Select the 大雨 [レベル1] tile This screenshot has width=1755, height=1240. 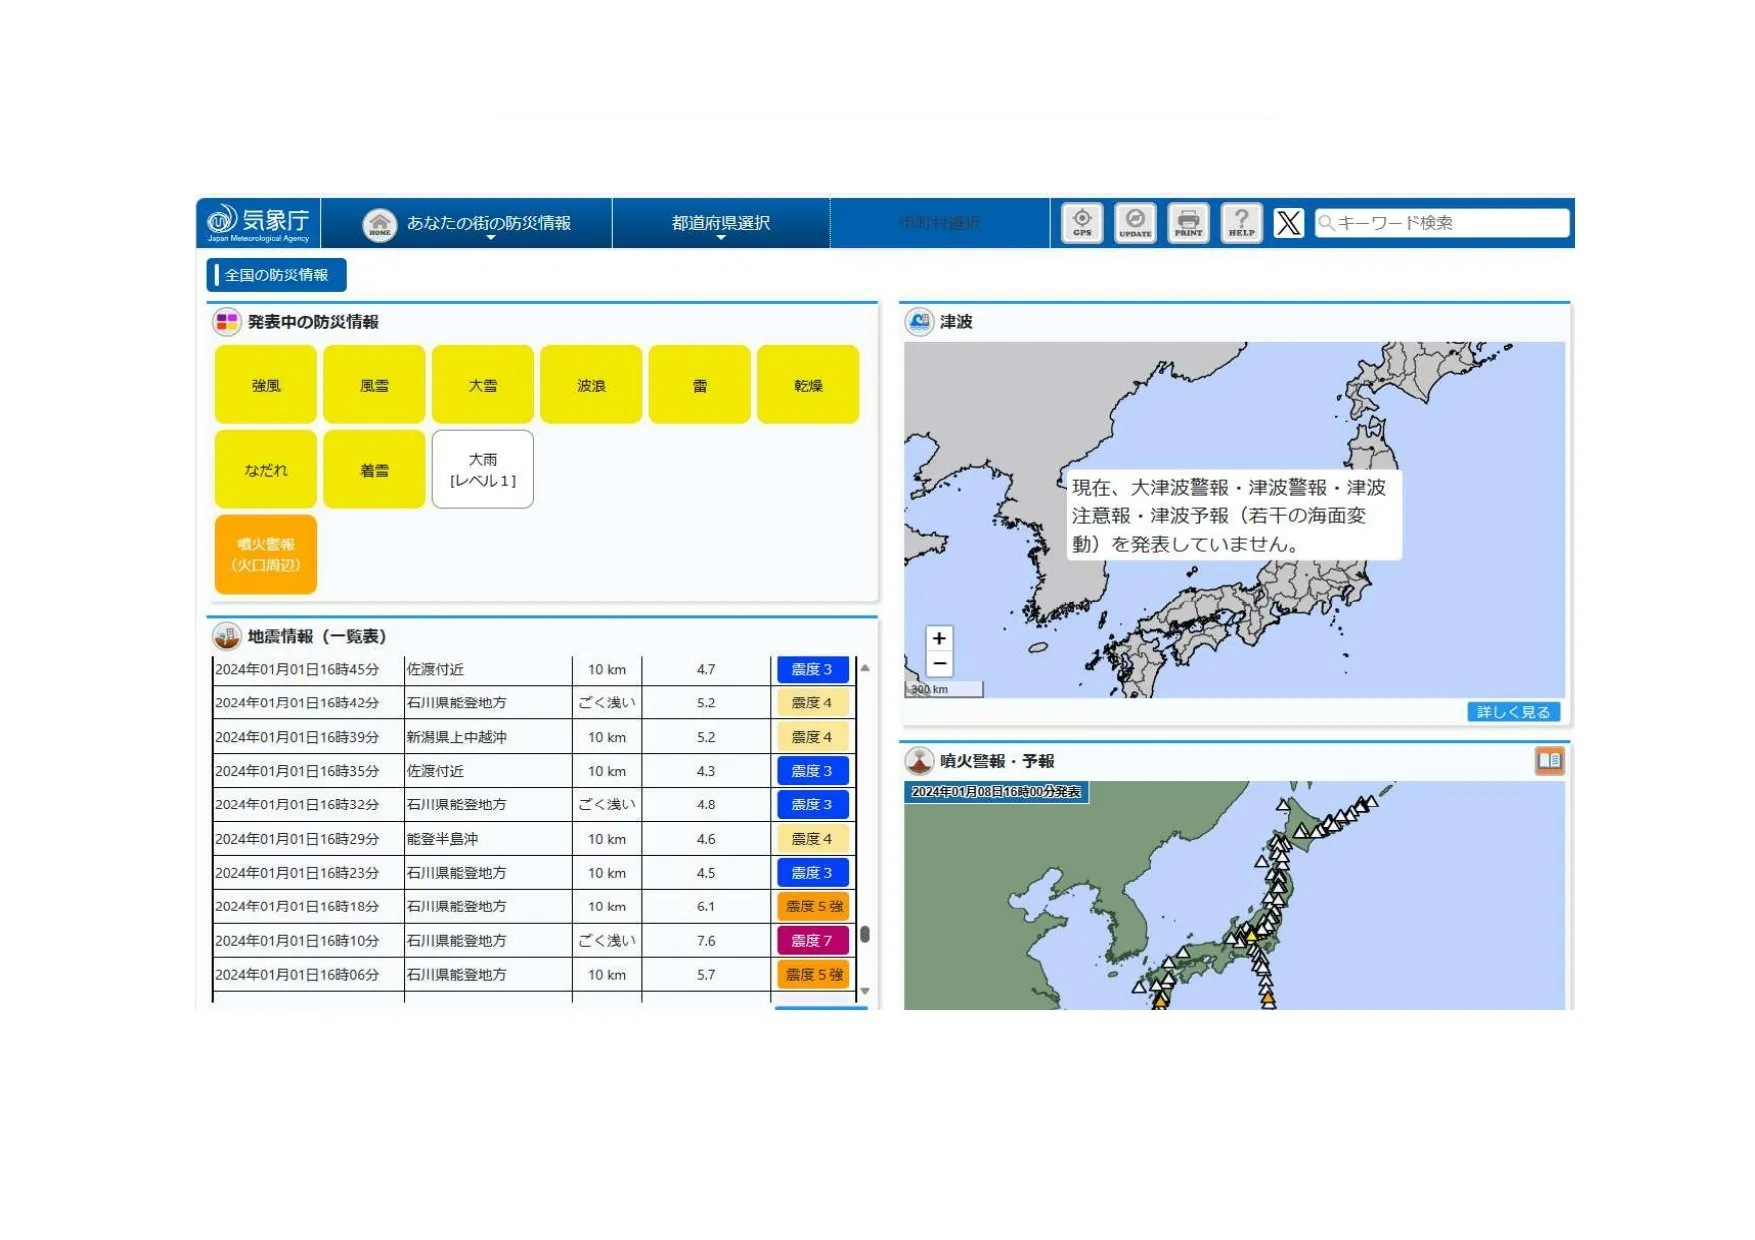click(482, 470)
